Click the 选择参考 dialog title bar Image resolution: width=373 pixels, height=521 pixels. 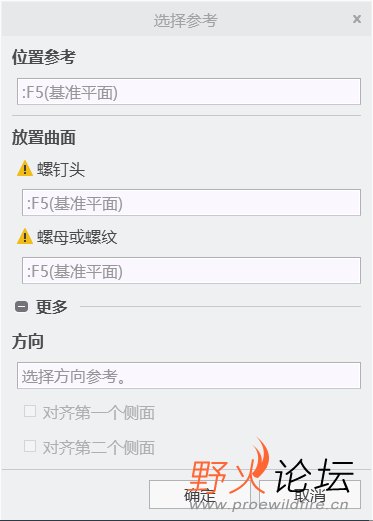(x=185, y=19)
